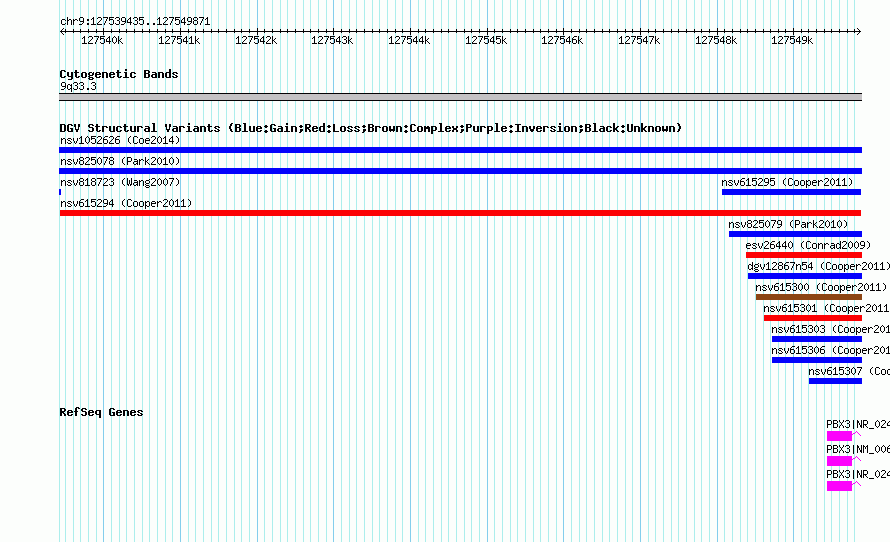Click the nsv615295 blue gain bar
The width and height of the screenshot is (890, 542).
[x=791, y=192]
